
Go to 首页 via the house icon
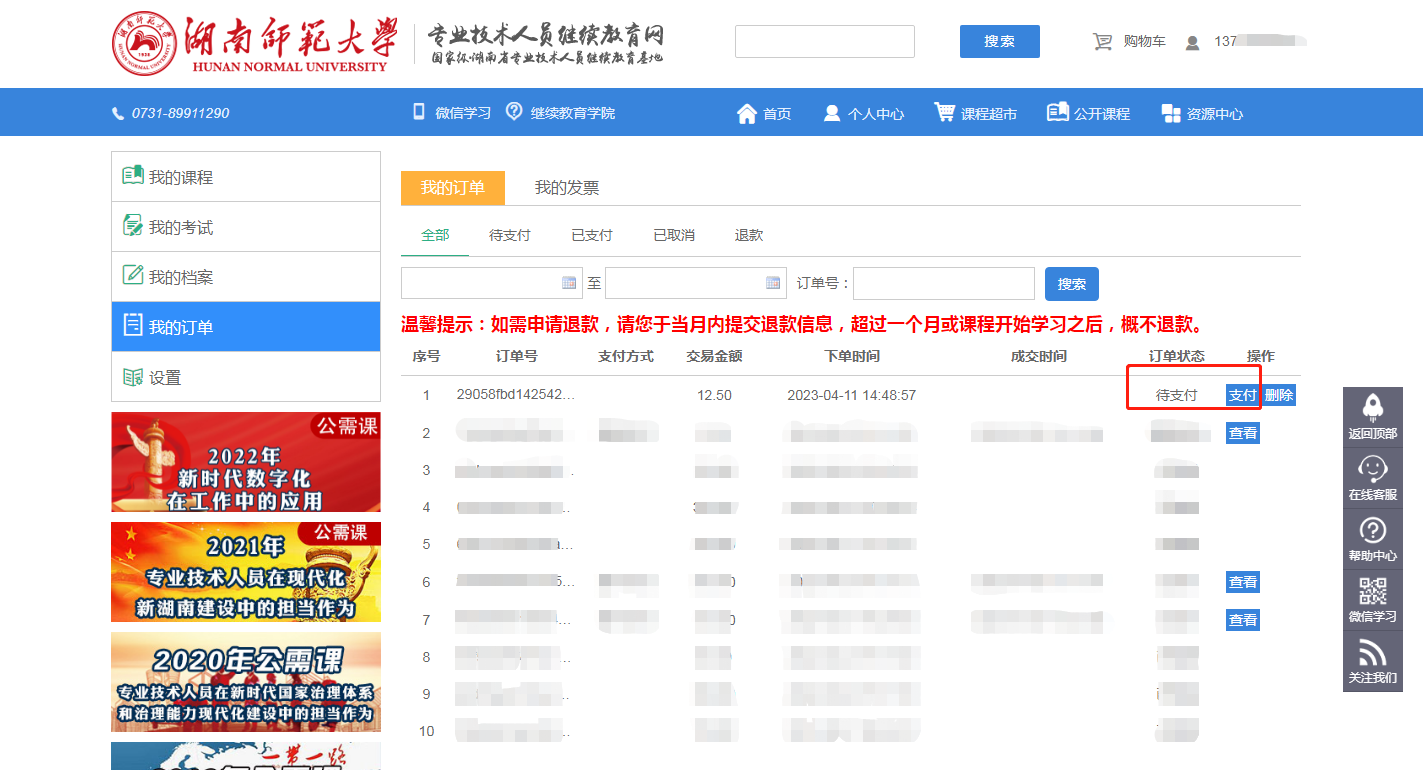(747, 113)
